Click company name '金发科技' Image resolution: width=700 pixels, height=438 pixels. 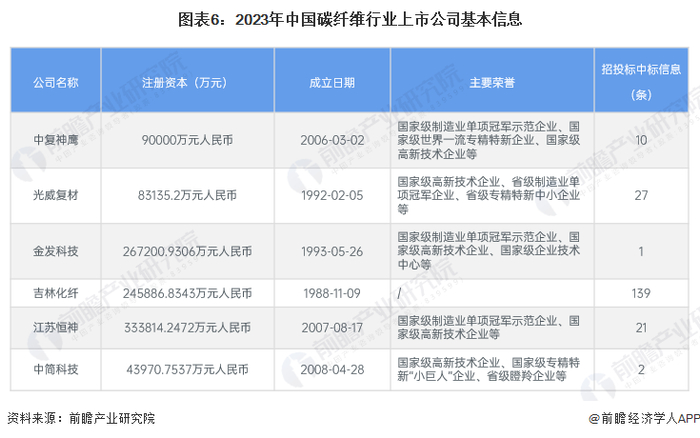56,251
